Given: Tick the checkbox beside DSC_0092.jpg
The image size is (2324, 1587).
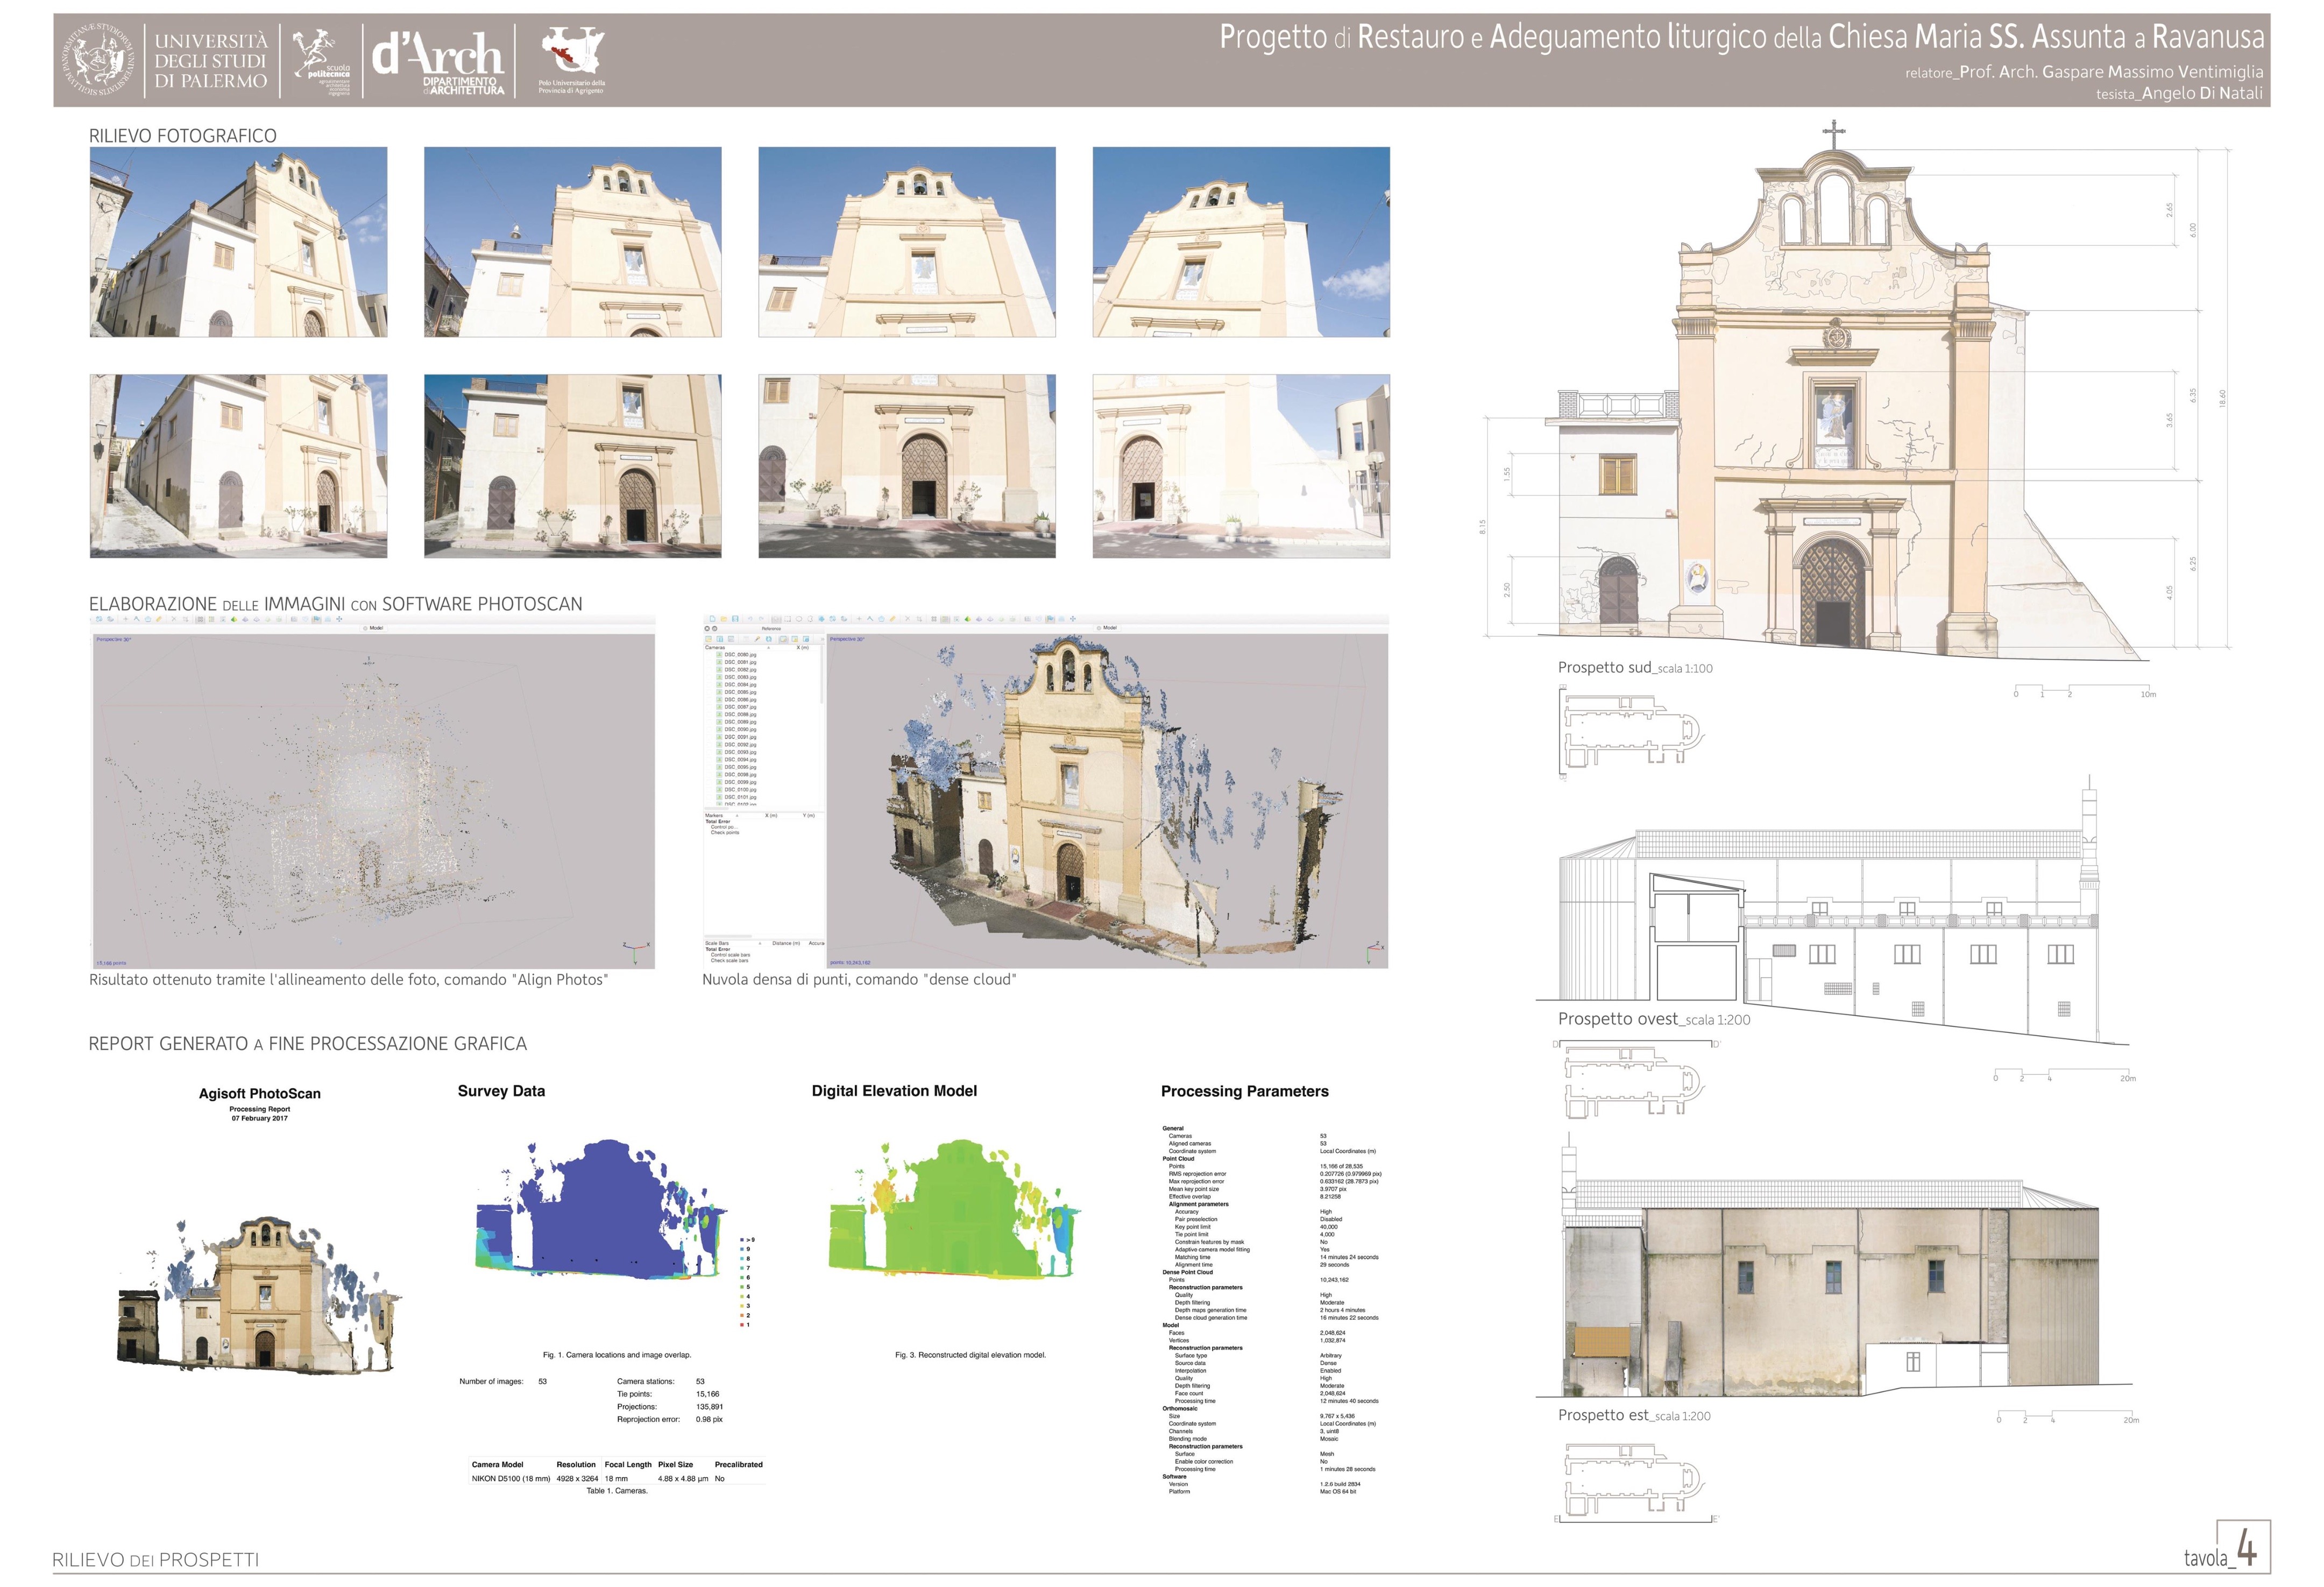Looking at the screenshot, I should 719,744.
